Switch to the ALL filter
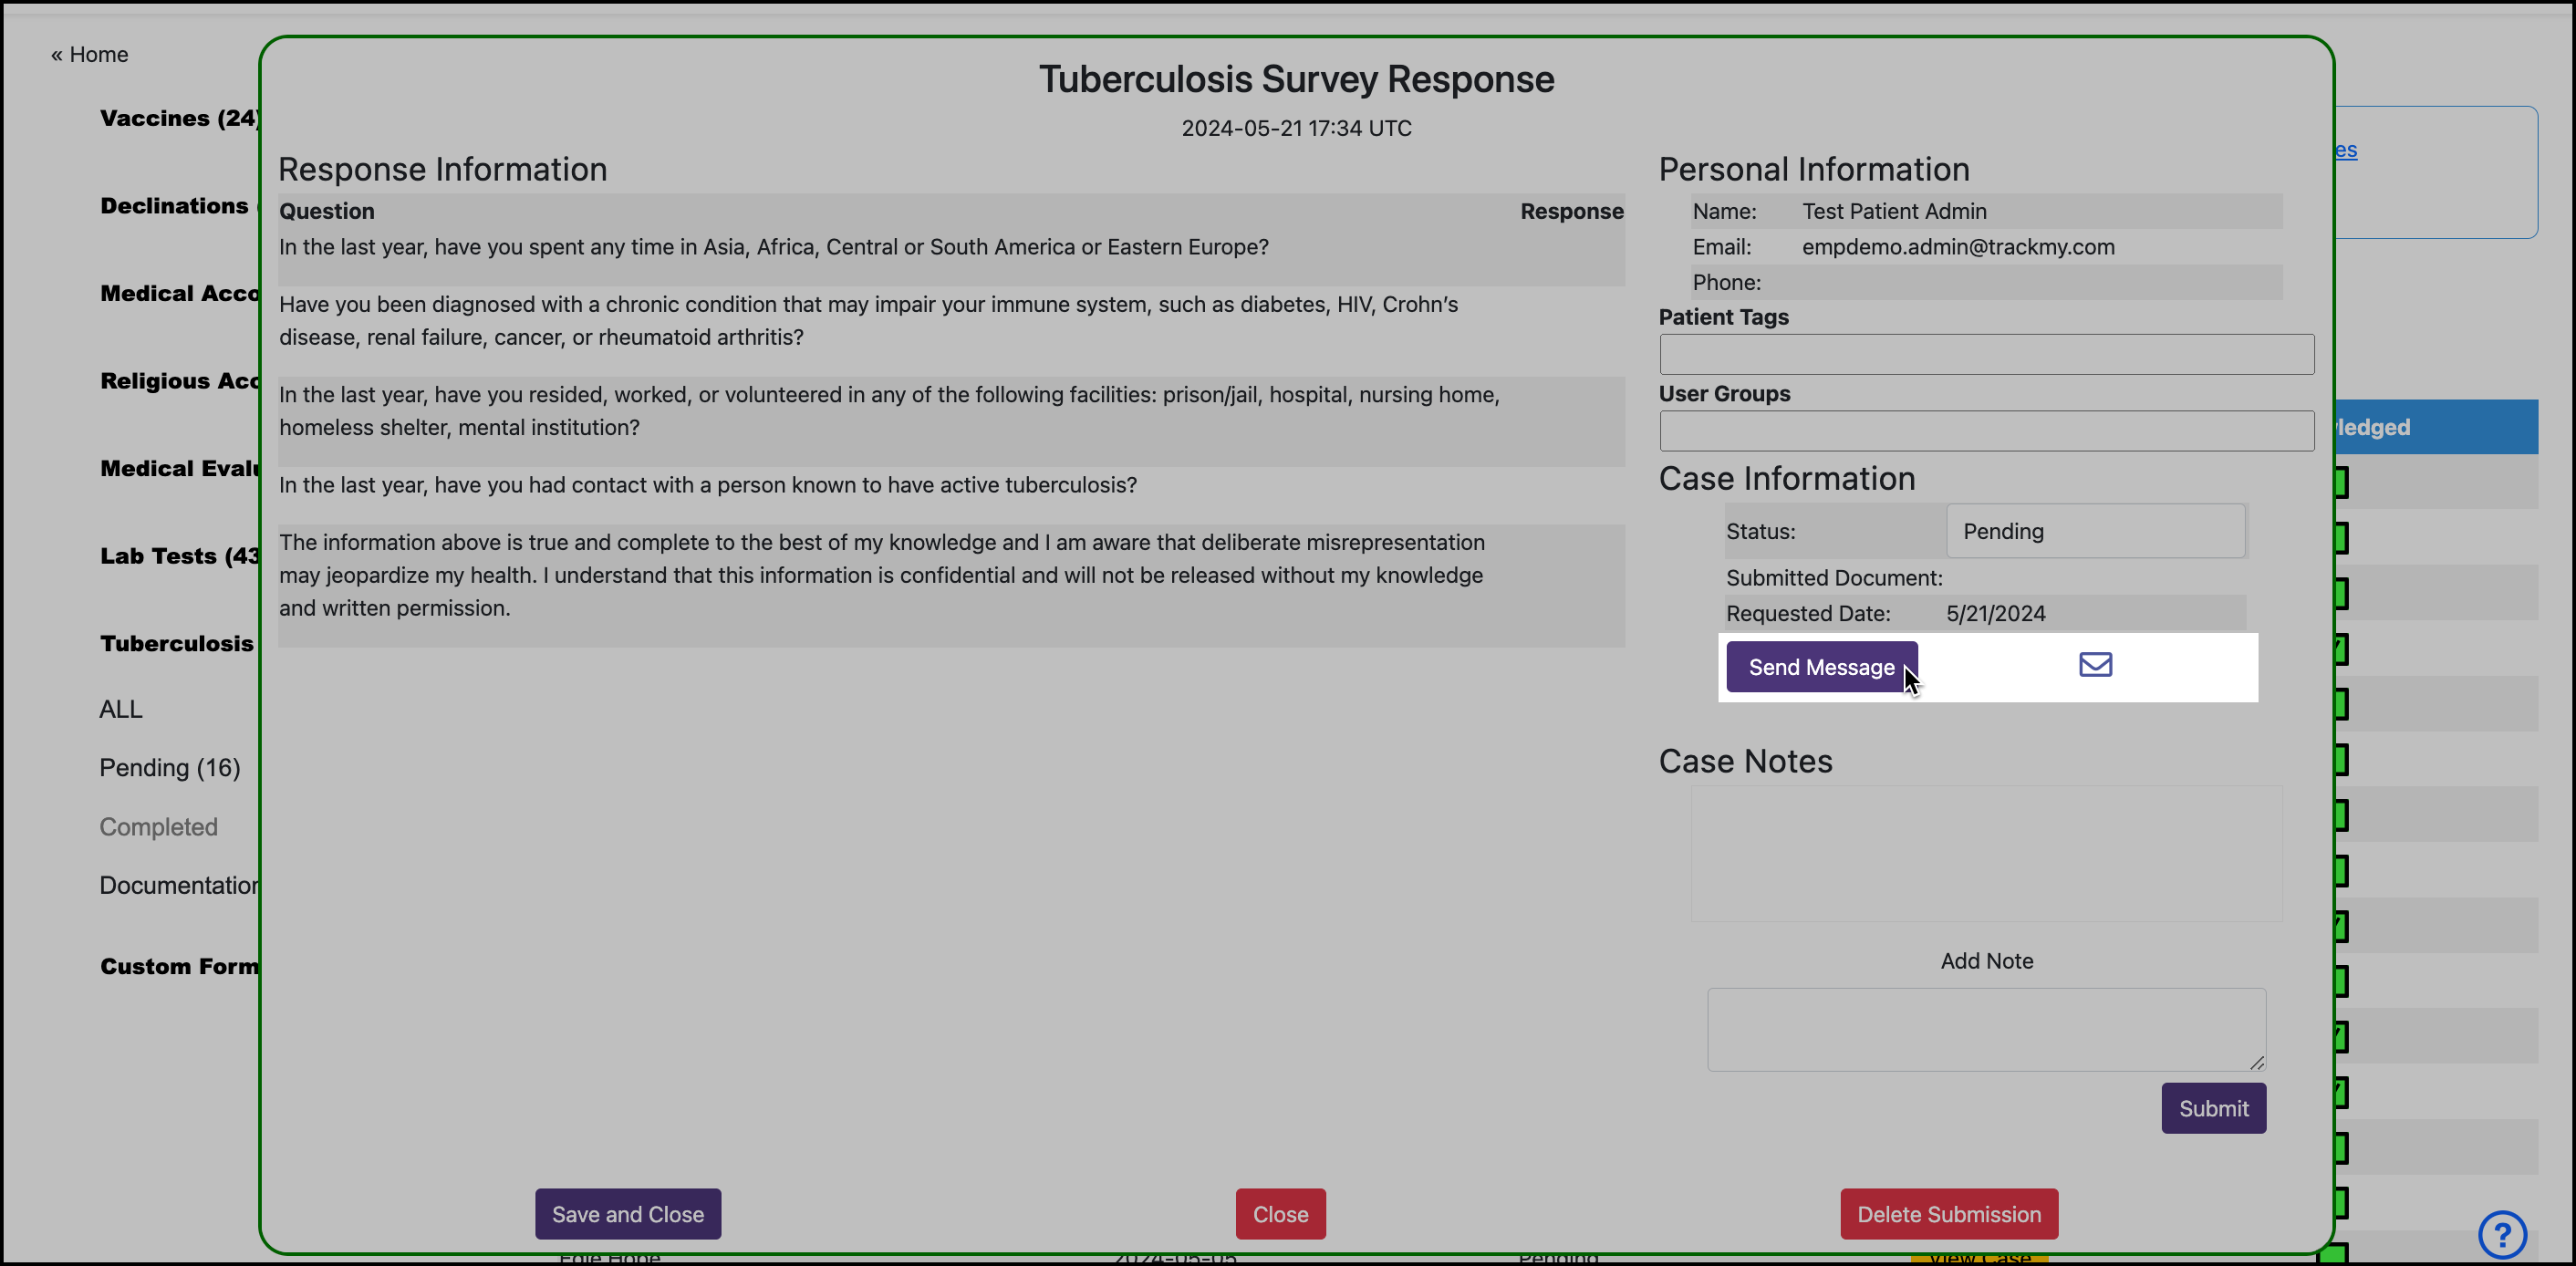The image size is (2576, 1266). coord(120,709)
